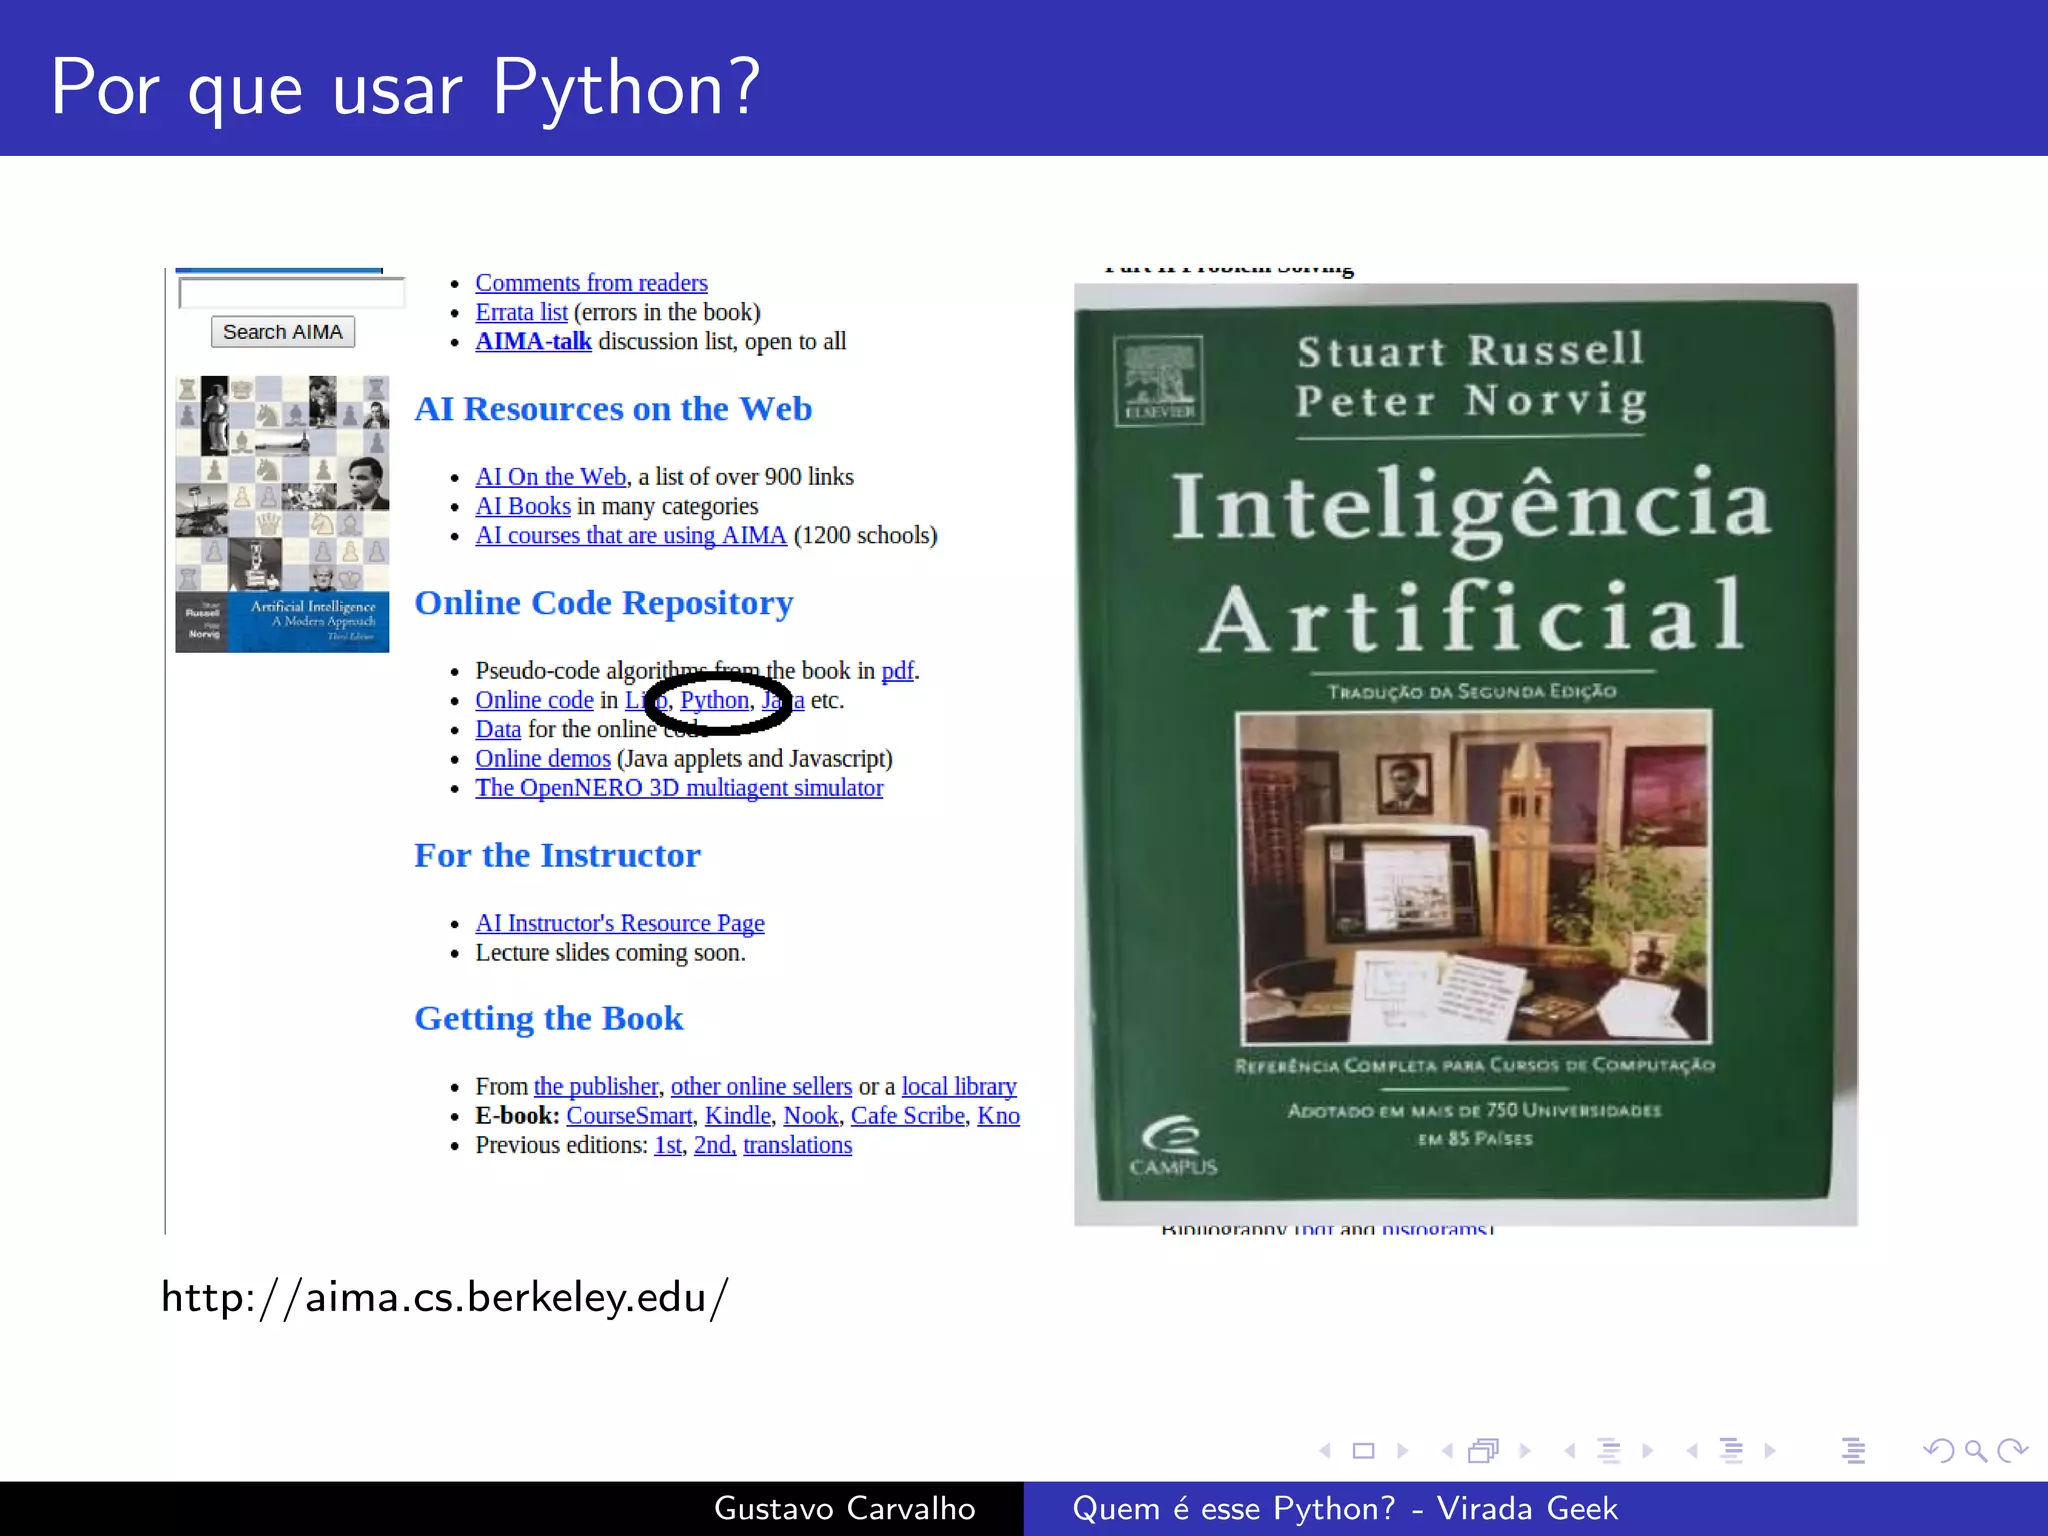Screen dimensions: 2048x1536
Task: Click the Gustavo Carvalho footer author
Action: (x=845, y=1508)
